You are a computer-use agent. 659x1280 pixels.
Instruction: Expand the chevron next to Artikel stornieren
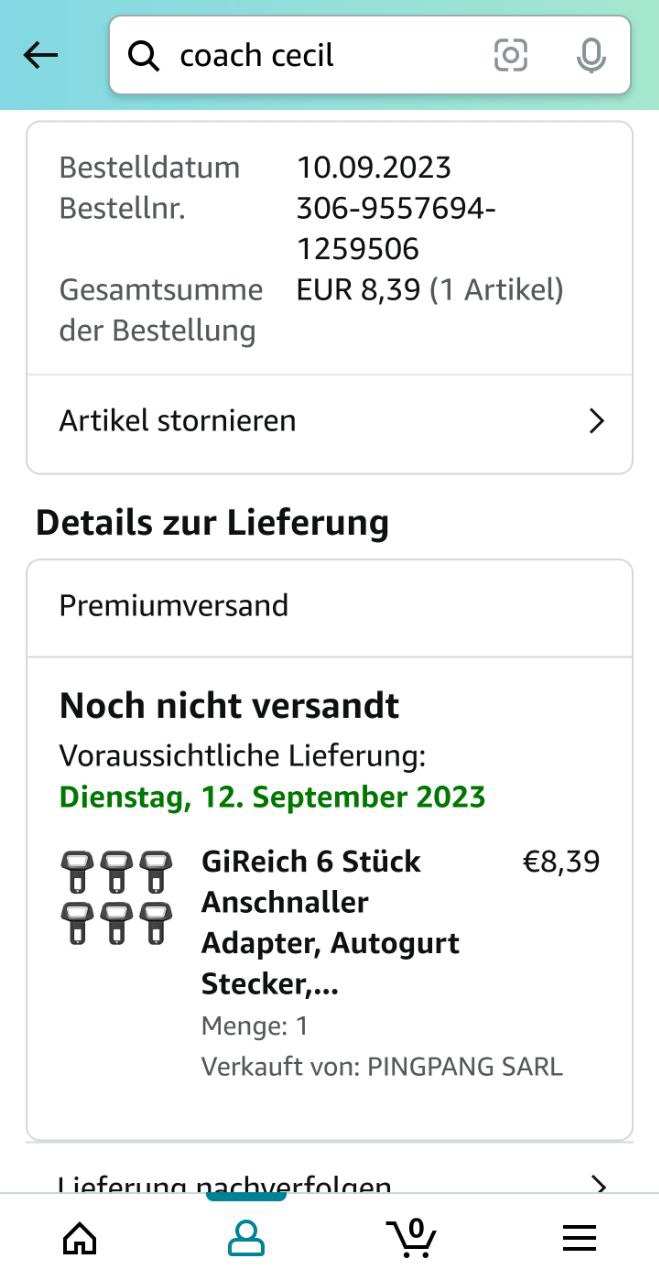(597, 421)
